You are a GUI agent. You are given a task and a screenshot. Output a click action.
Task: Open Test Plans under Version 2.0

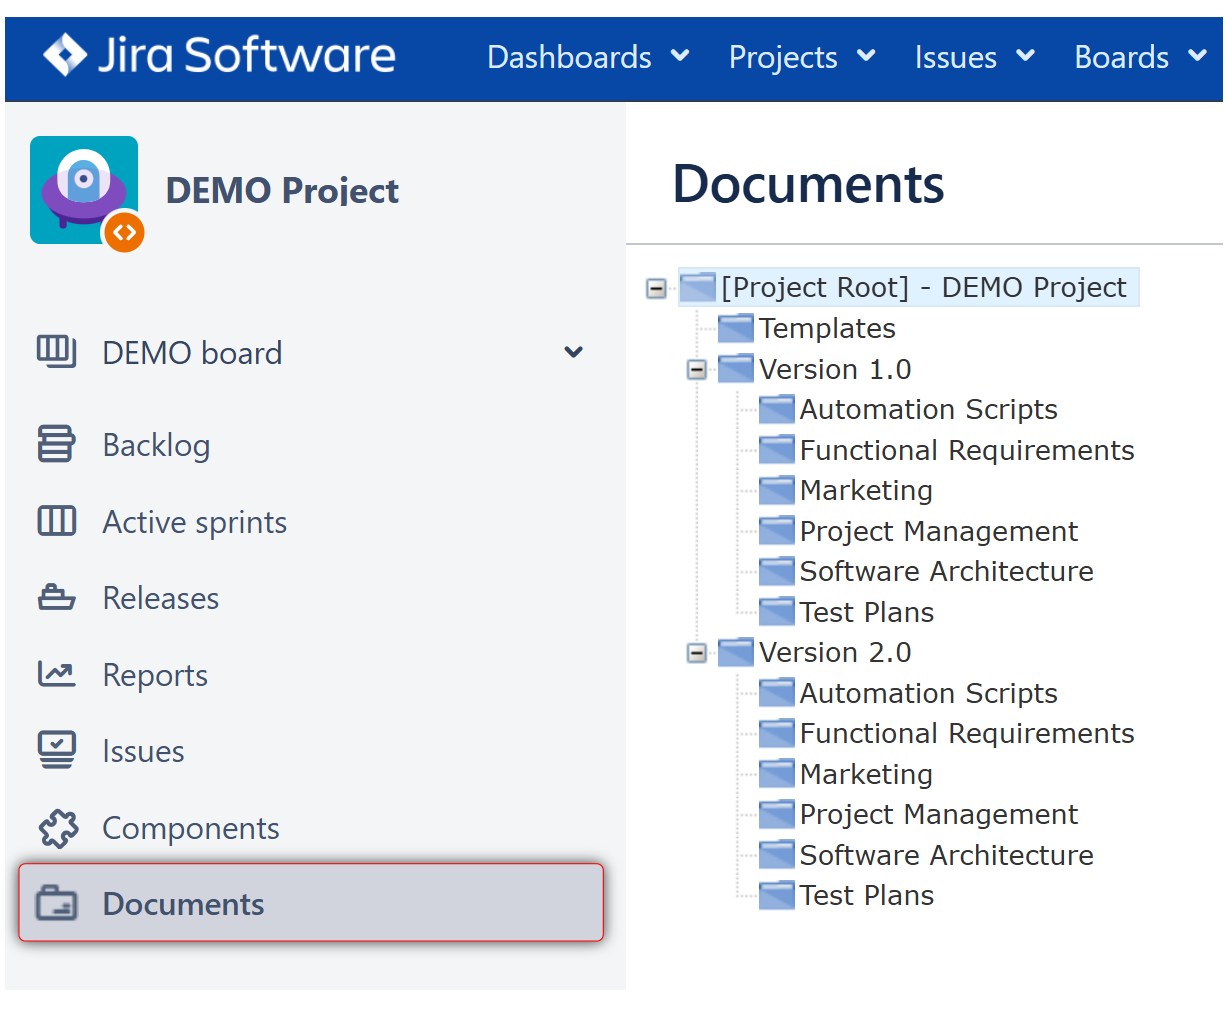[866, 894]
